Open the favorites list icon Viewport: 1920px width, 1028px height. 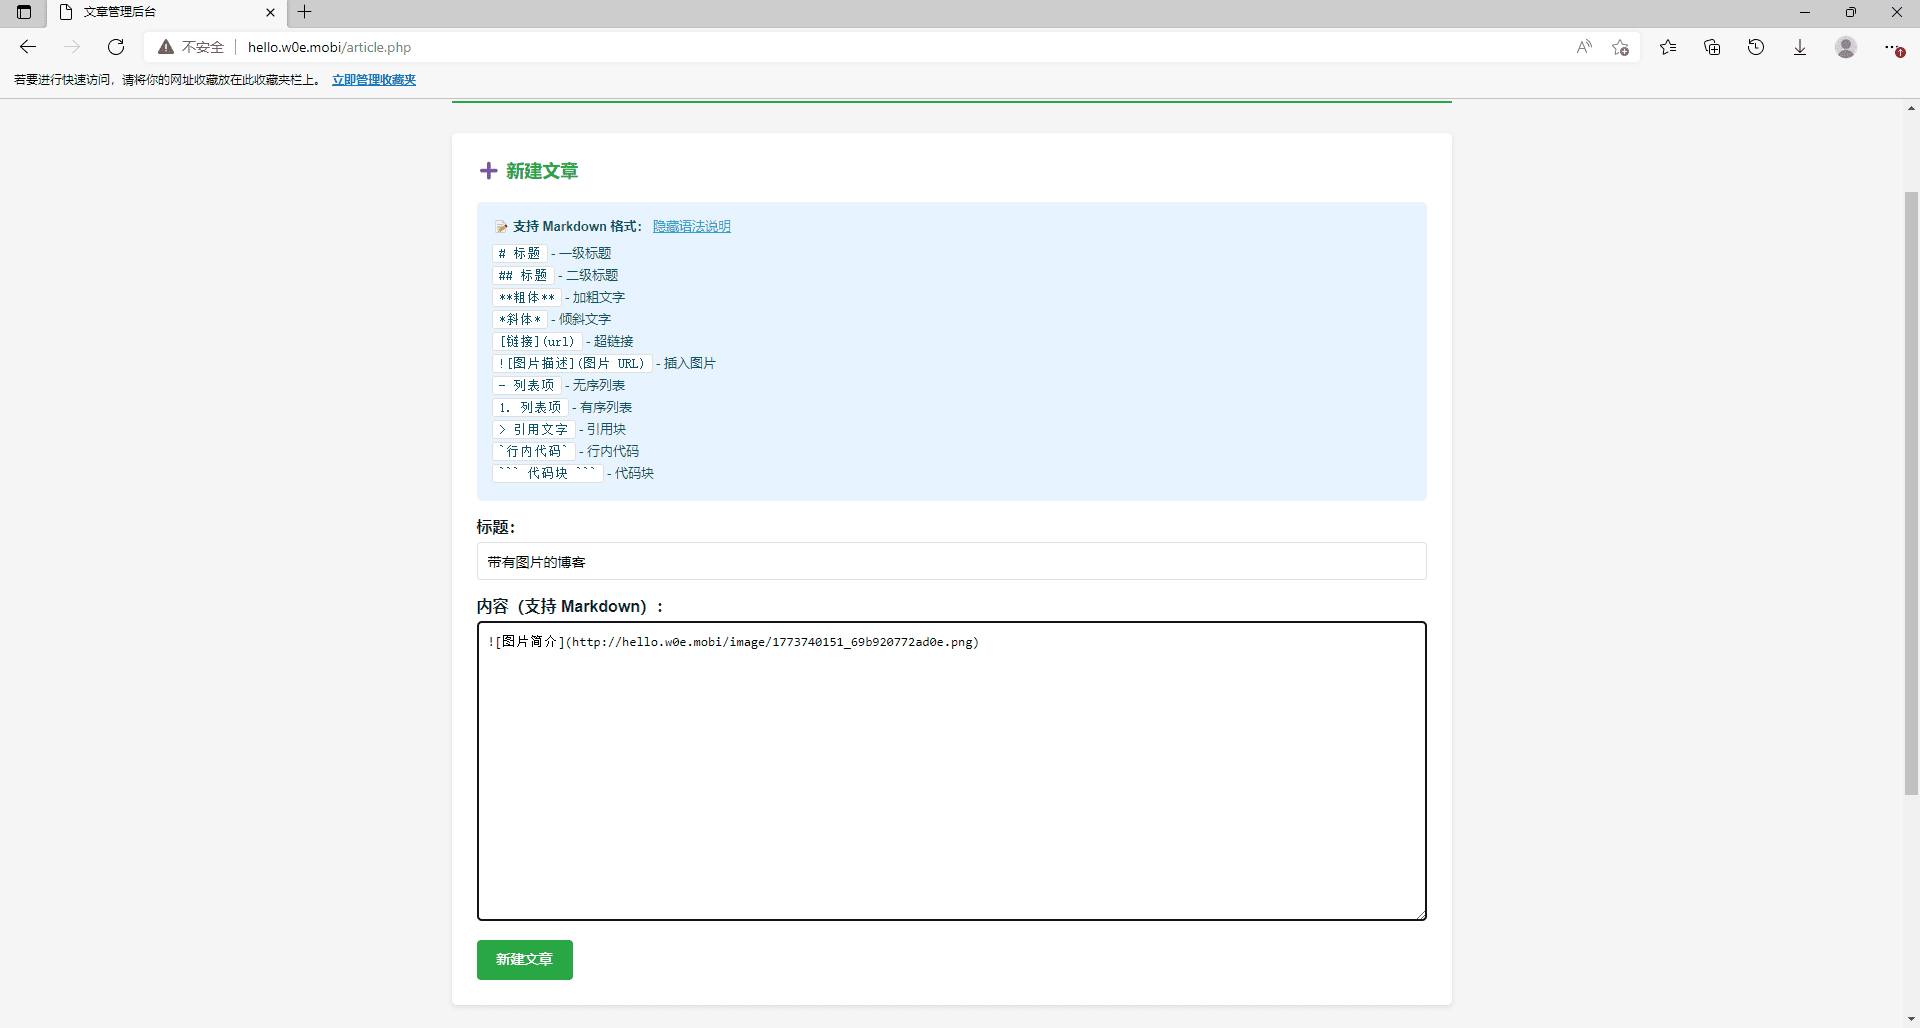(x=1668, y=47)
